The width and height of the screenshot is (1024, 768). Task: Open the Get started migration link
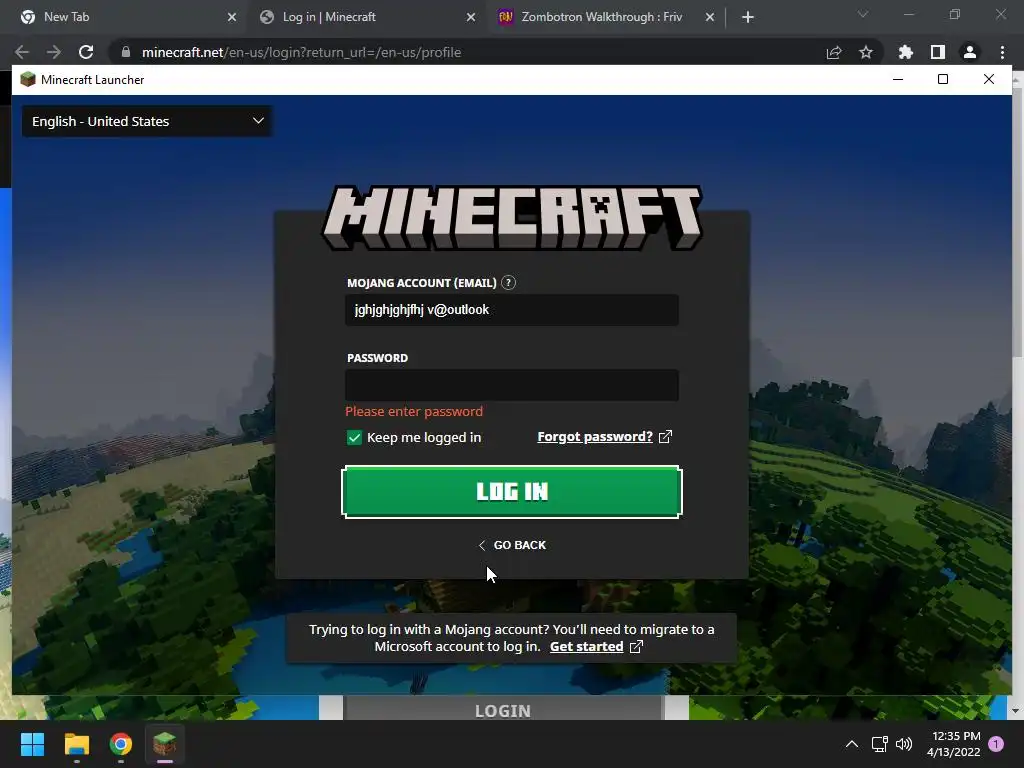tap(586, 647)
